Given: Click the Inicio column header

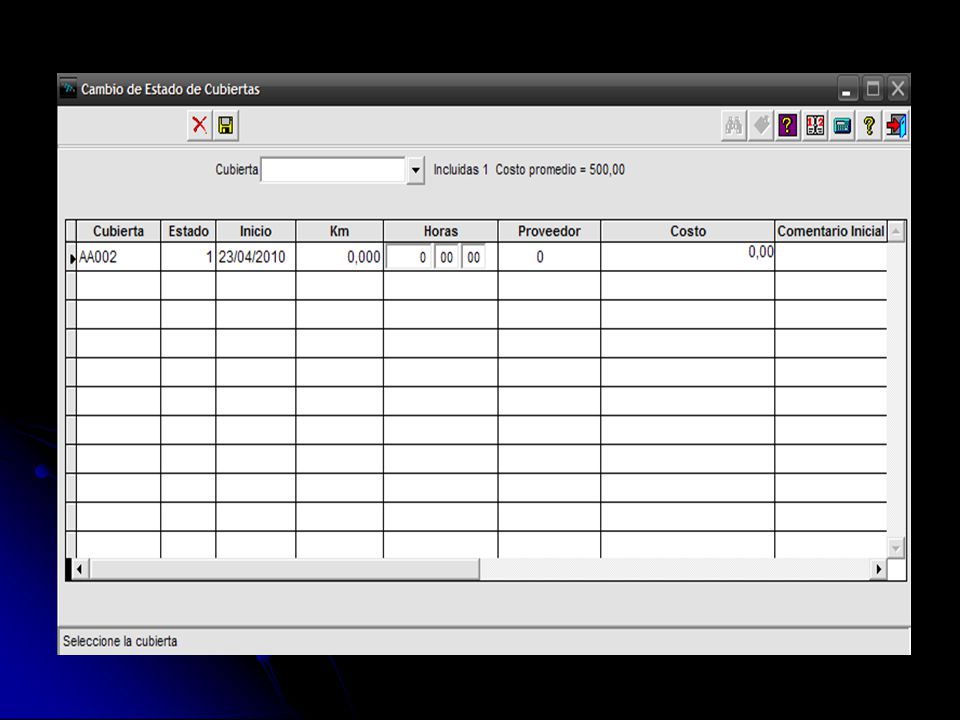Looking at the screenshot, I should [255, 231].
